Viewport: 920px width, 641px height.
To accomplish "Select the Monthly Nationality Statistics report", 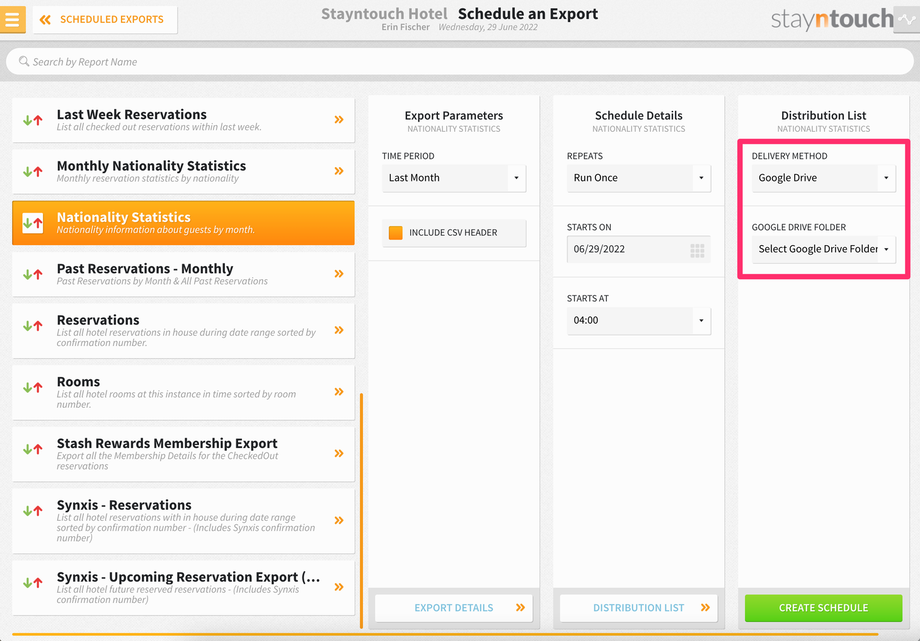I will (183, 171).
